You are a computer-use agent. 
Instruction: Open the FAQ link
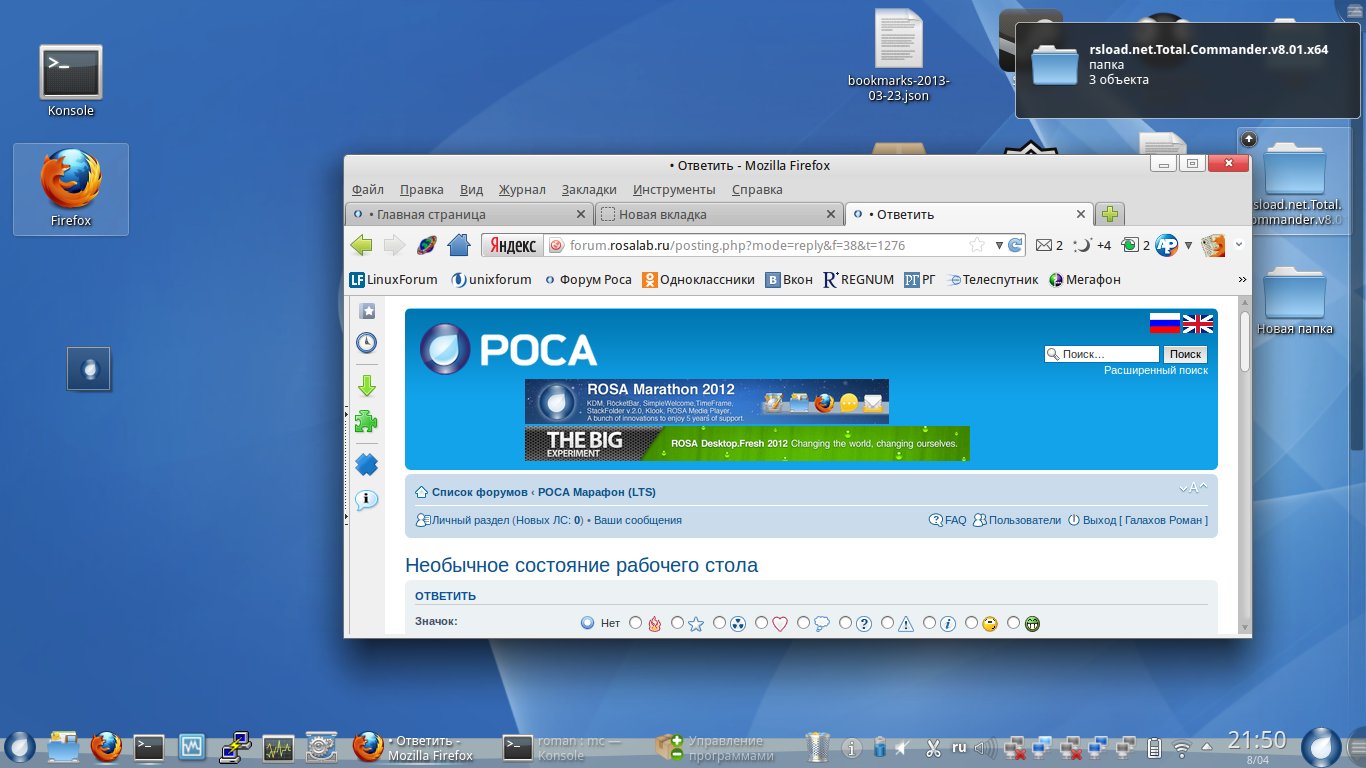pyautogui.click(x=956, y=520)
